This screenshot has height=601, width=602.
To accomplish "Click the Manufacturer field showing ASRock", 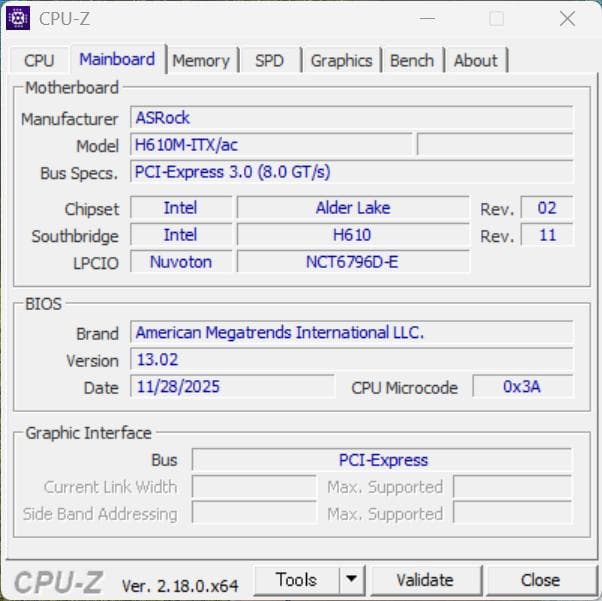I will (351, 118).
